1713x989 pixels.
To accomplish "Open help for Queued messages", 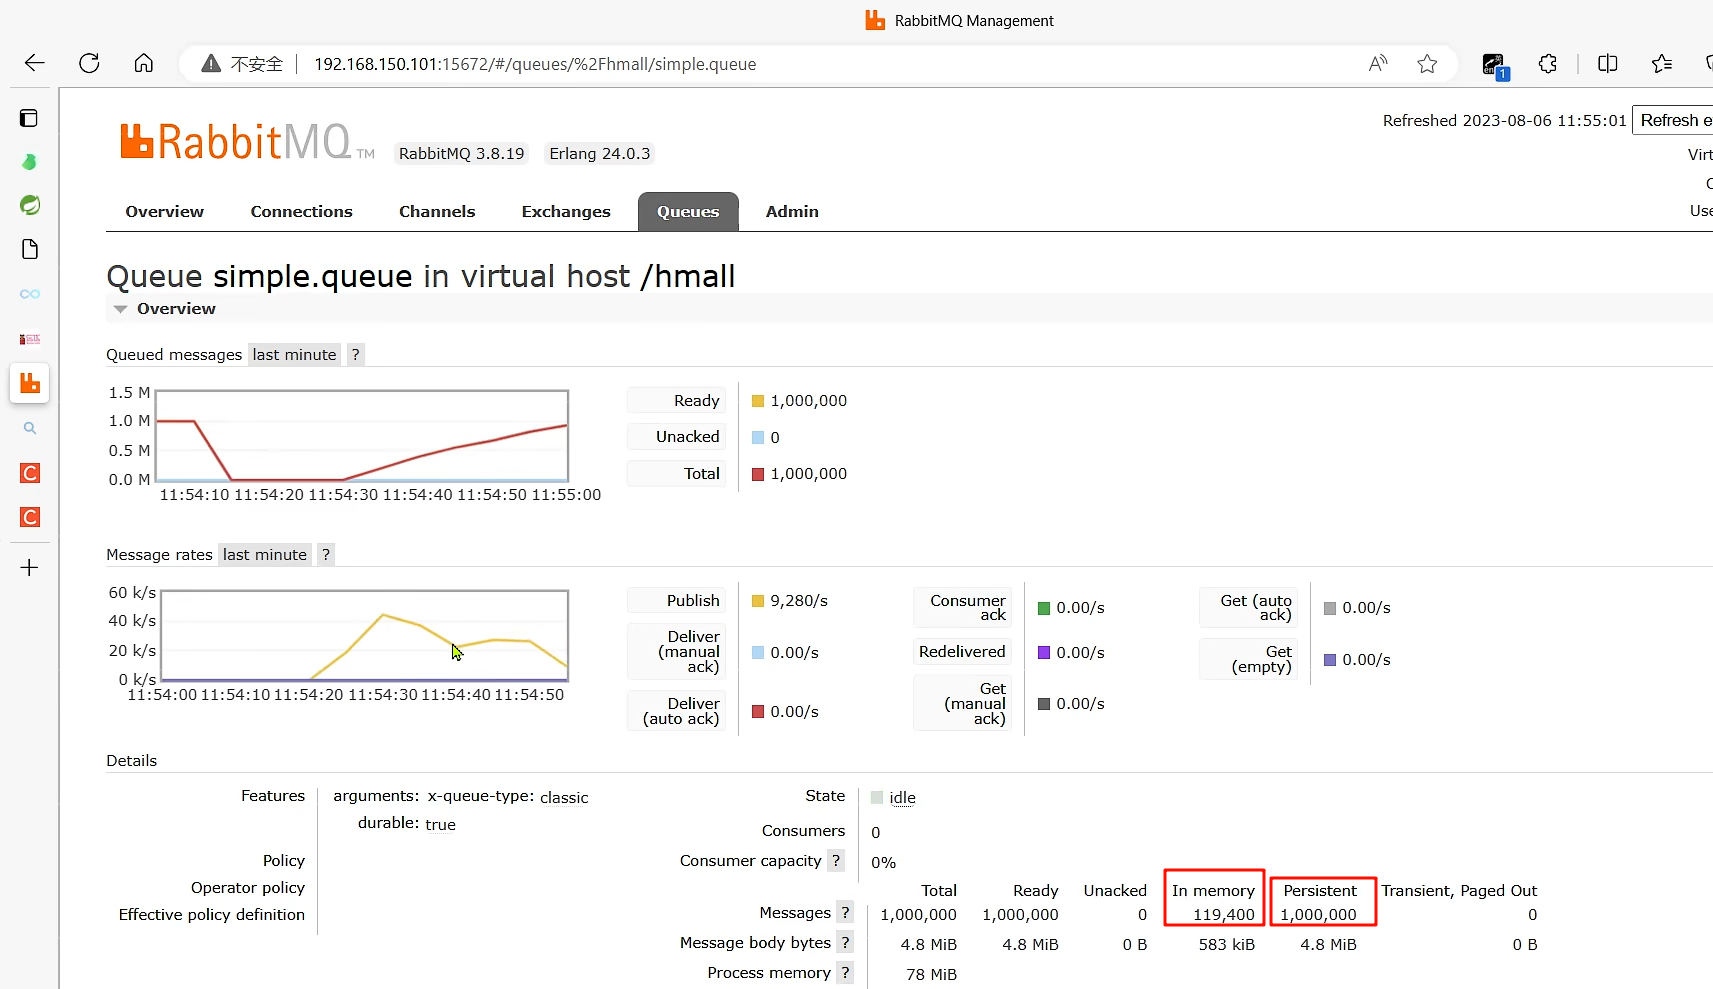I will click(355, 354).
